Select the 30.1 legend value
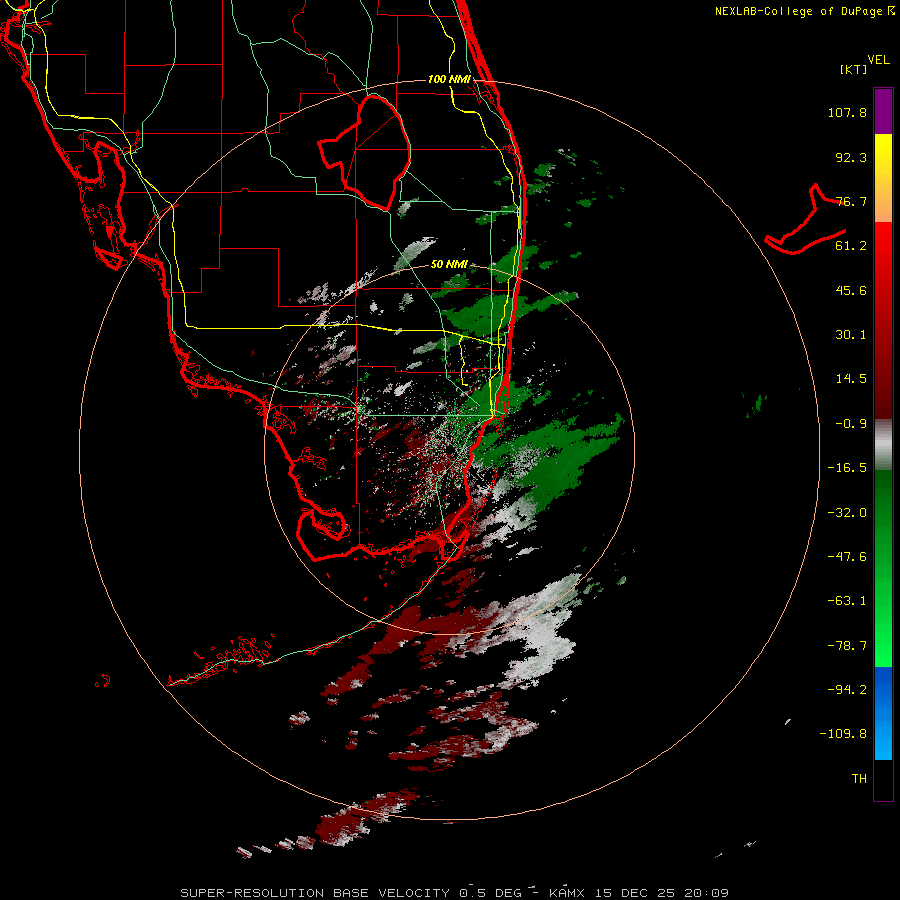This screenshot has width=900, height=900. pos(851,335)
